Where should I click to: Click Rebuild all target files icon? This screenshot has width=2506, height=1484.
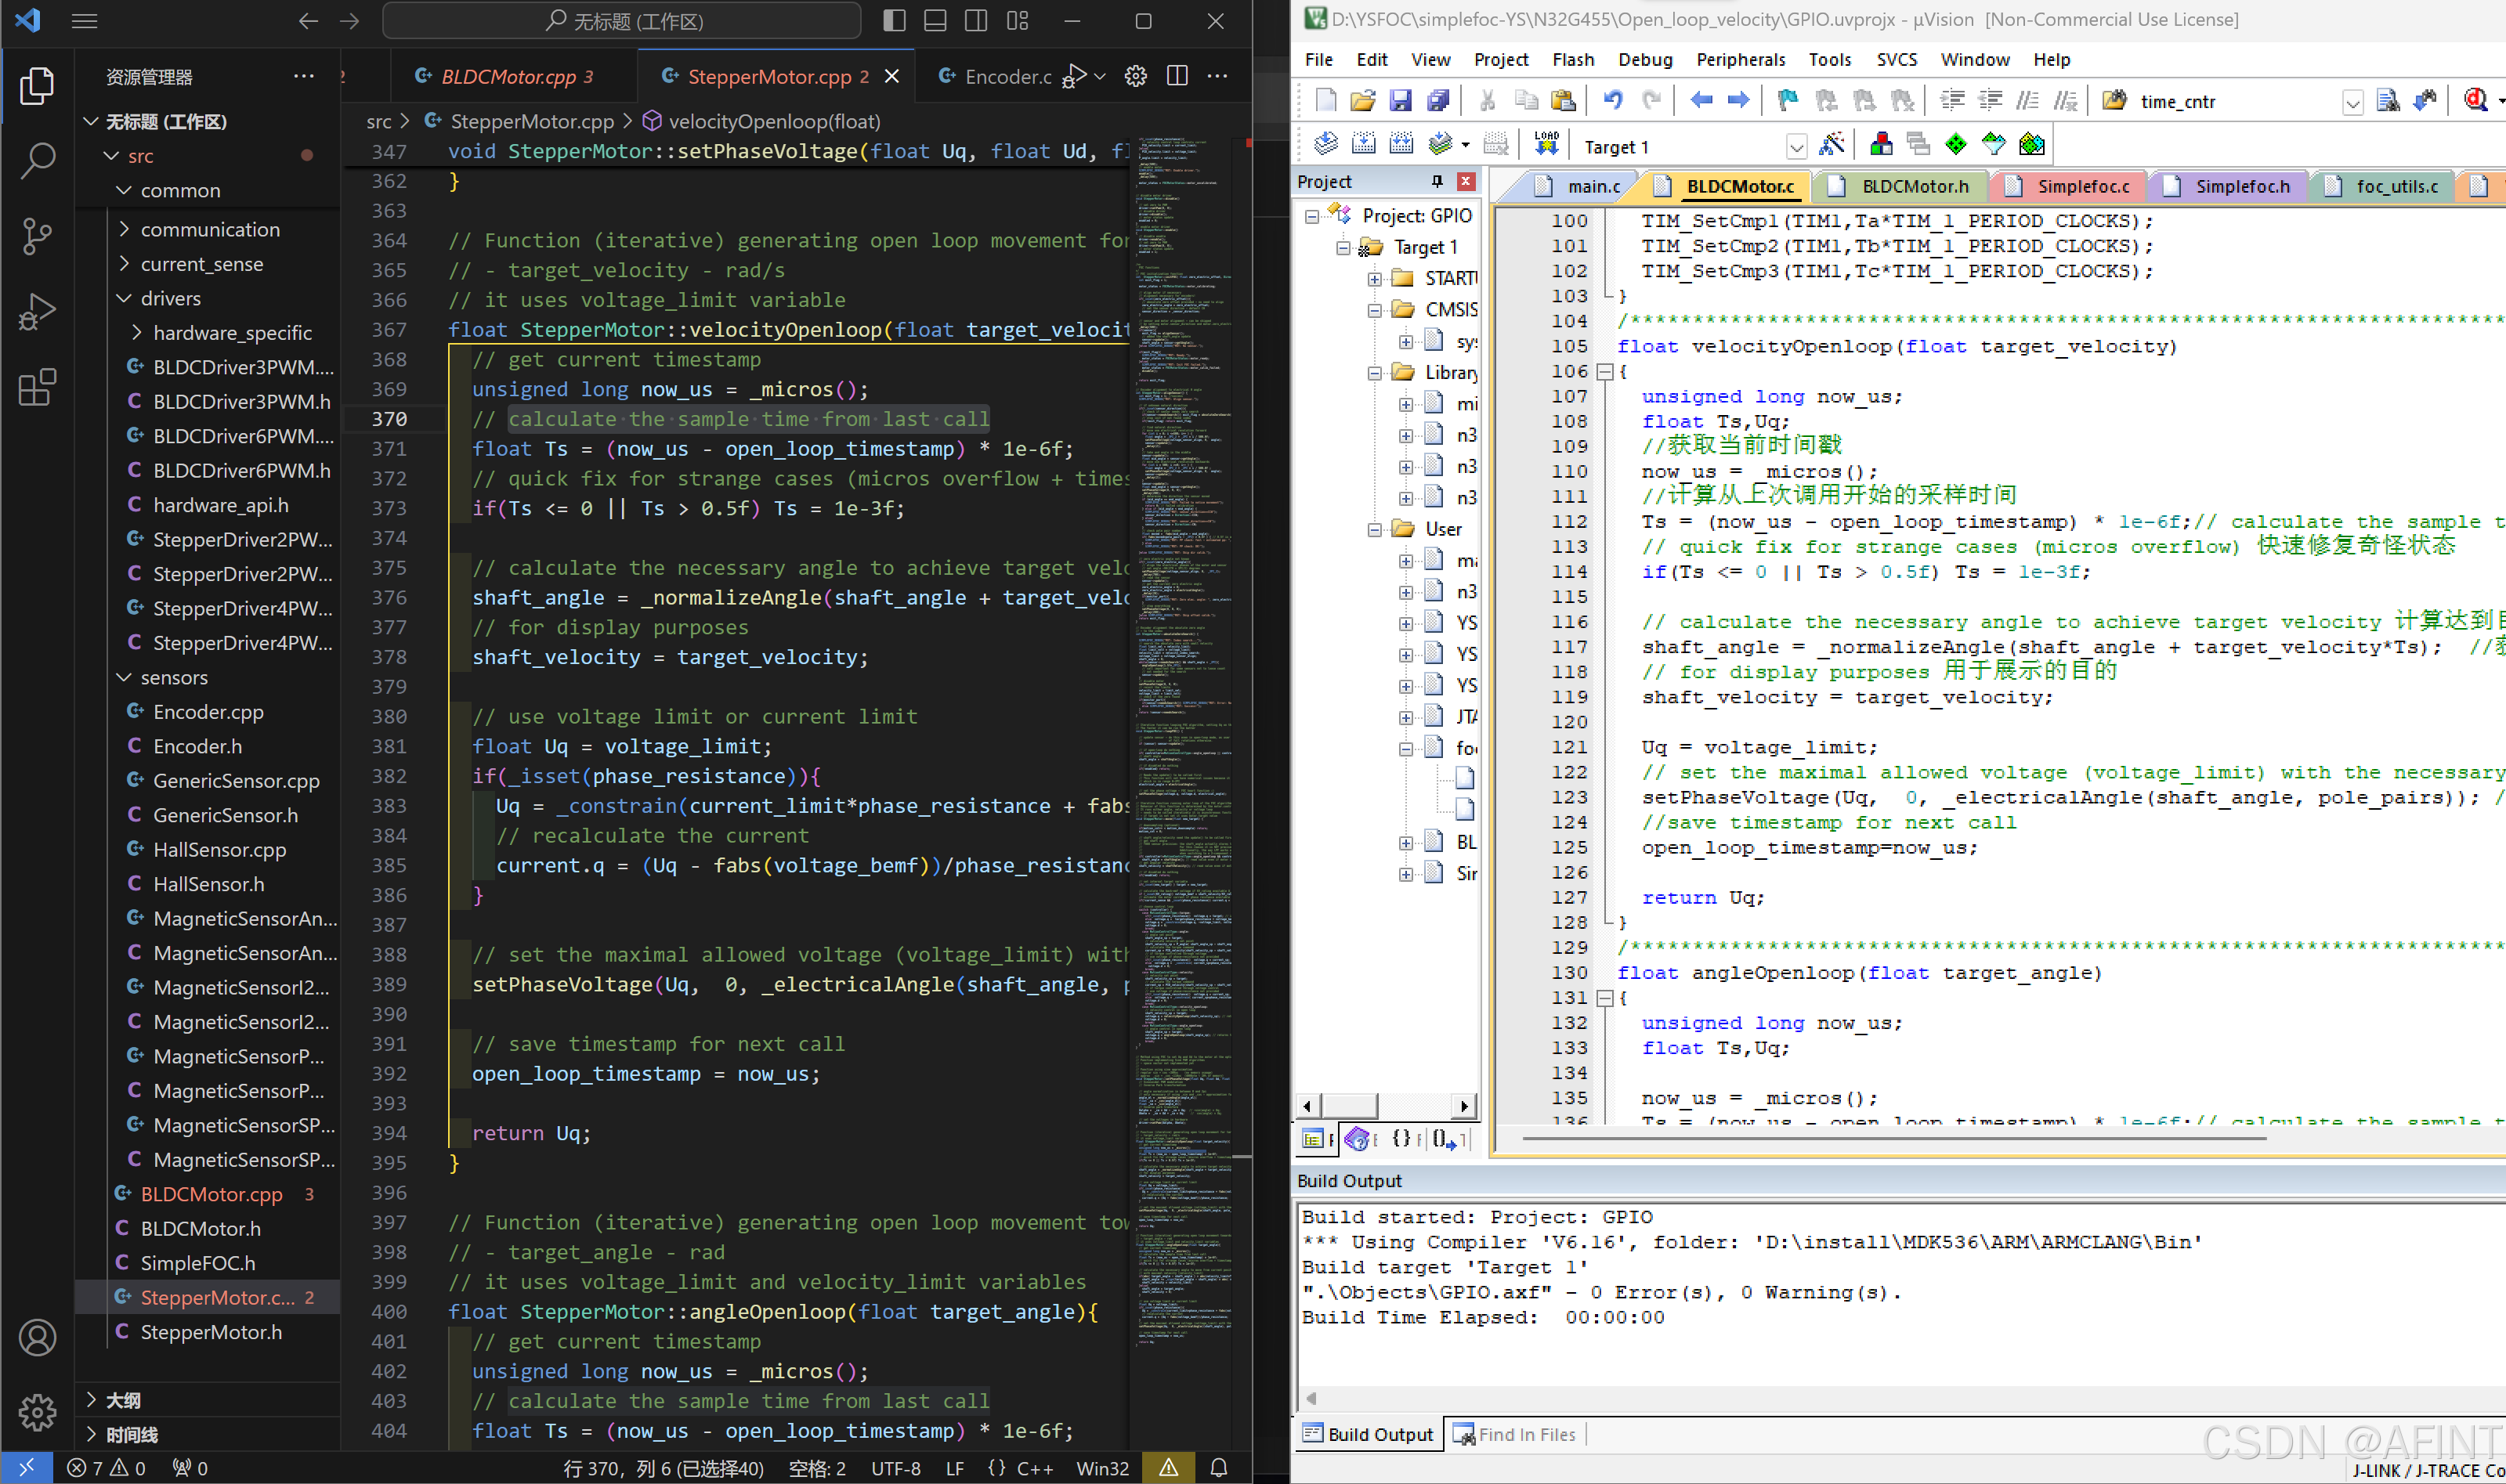click(1401, 144)
